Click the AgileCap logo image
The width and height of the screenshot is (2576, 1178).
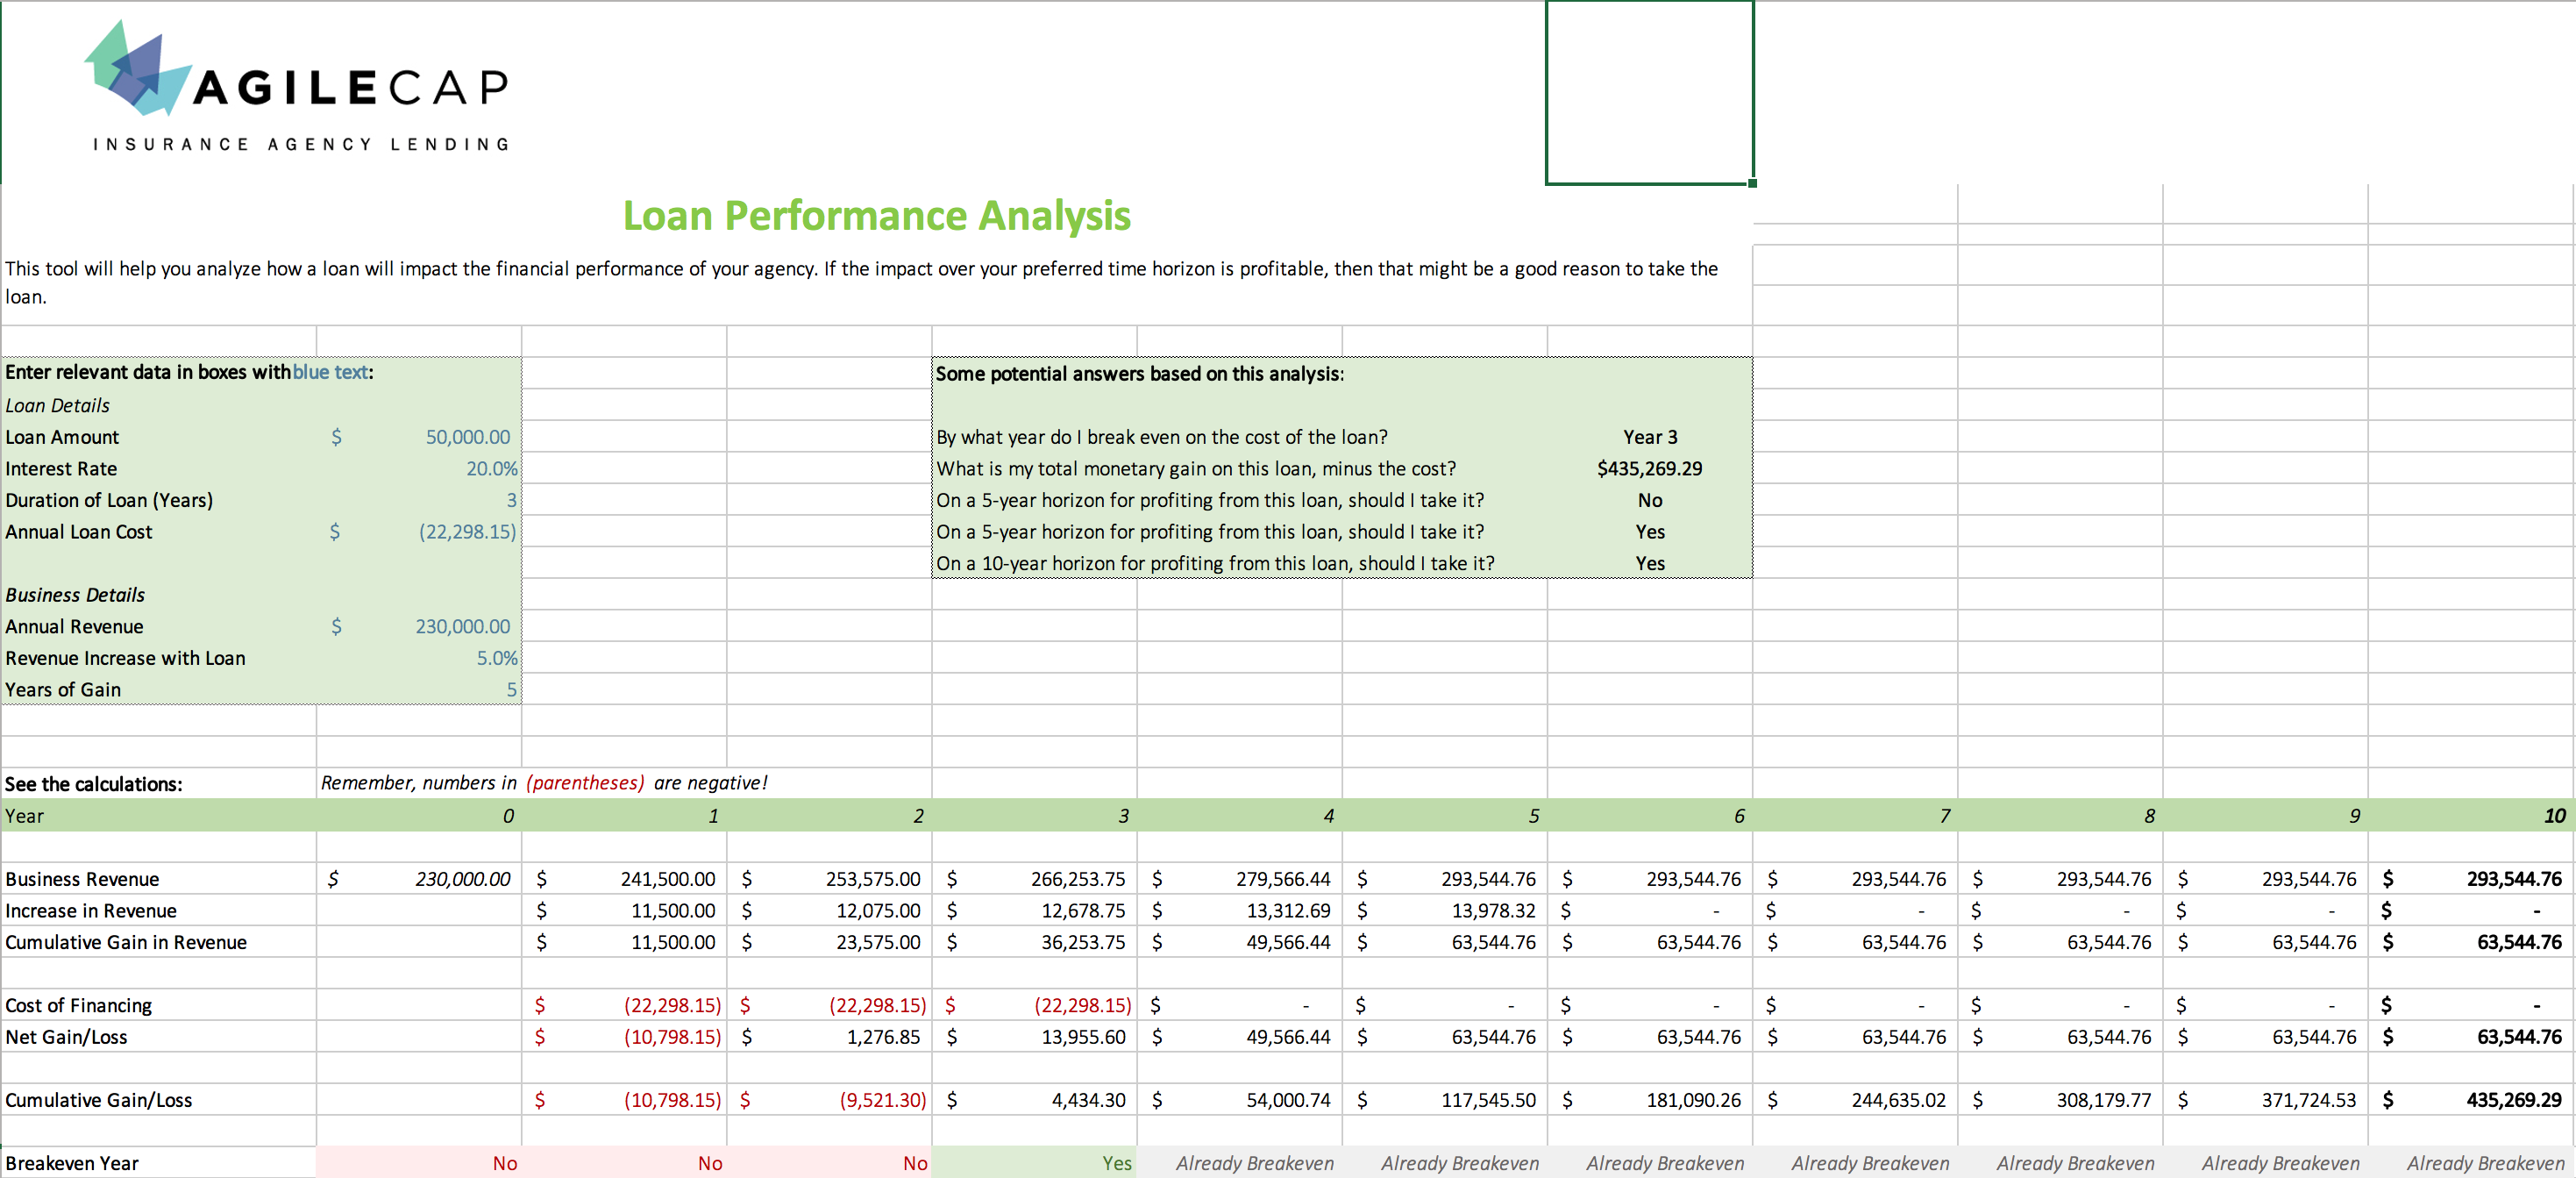click(298, 87)
